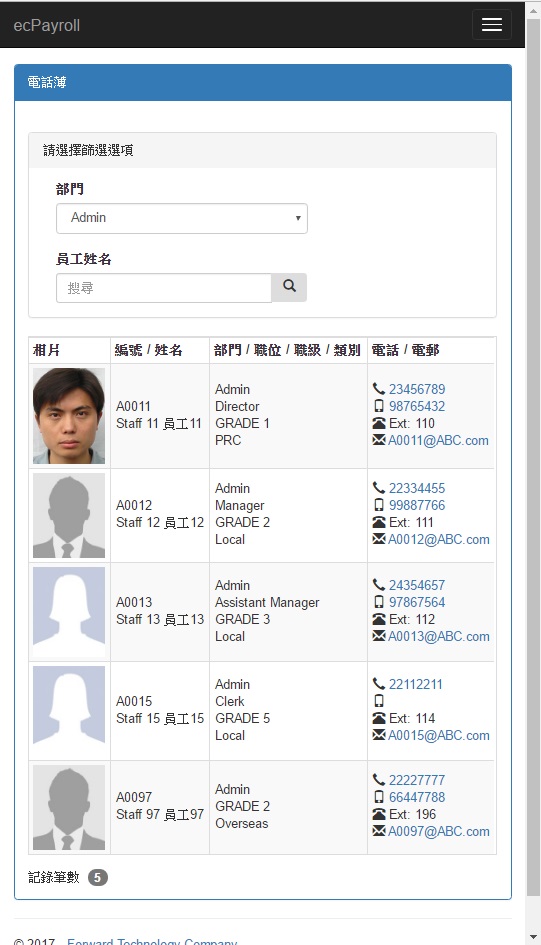Click the ecPayroll brand title
Screen dimensions: 541x945
coord(47,25)
